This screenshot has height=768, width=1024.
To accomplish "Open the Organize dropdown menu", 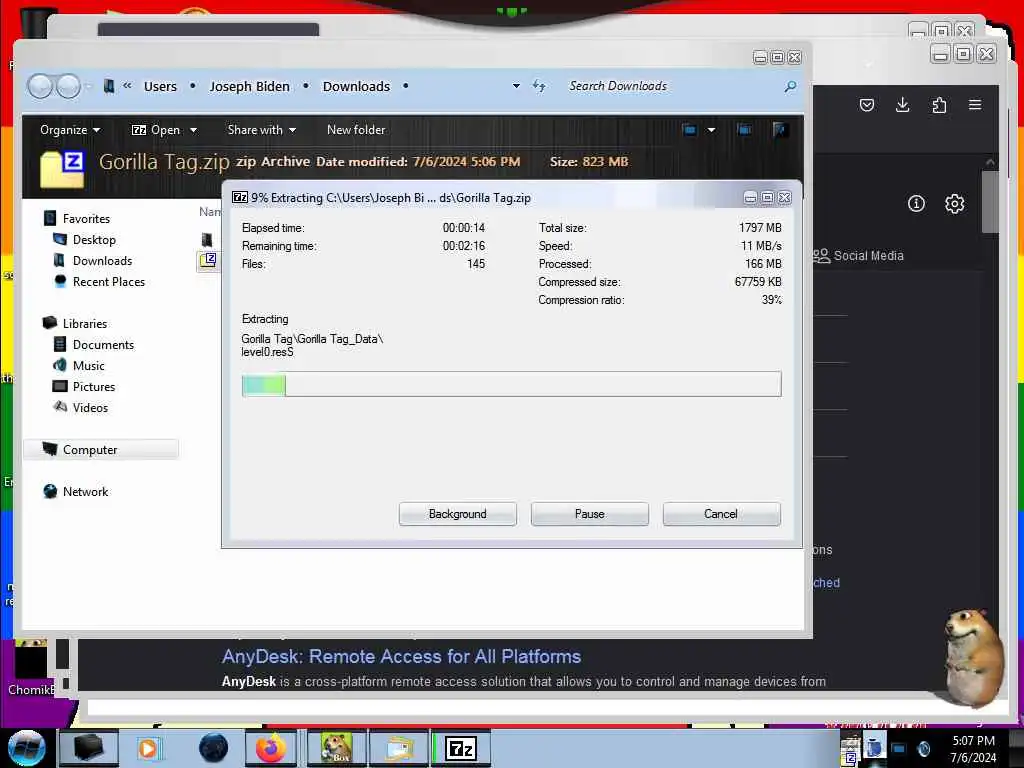I will [x=70, y=130].
